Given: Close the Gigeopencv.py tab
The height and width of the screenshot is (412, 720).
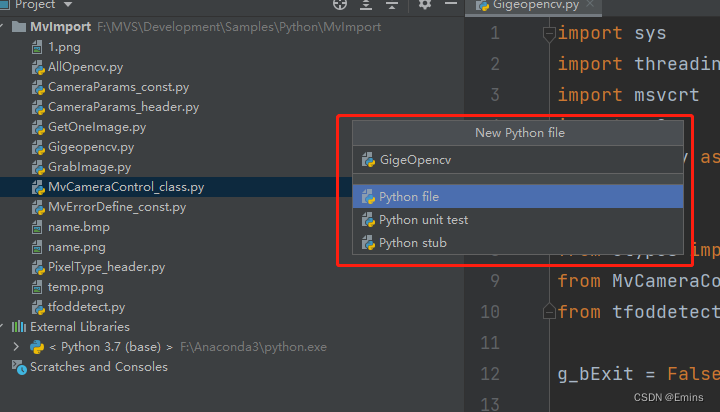Looking at the screenshot, I should pyautogui.click(x=591, y=4).
